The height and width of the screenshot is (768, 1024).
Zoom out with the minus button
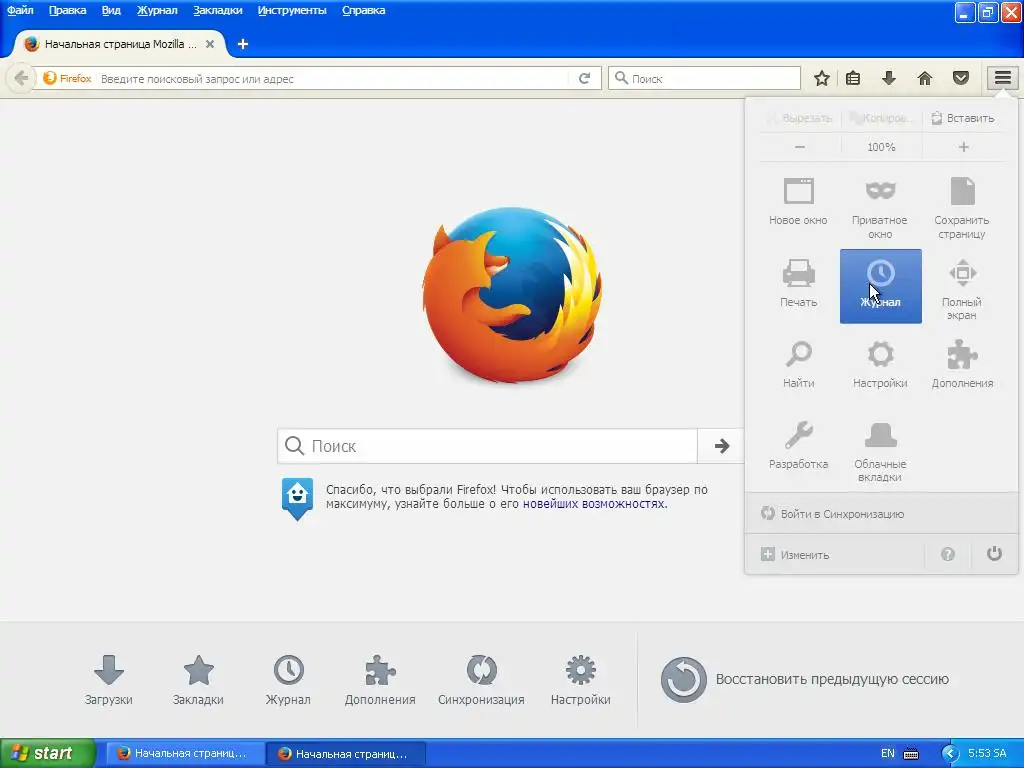click(800, 147)
